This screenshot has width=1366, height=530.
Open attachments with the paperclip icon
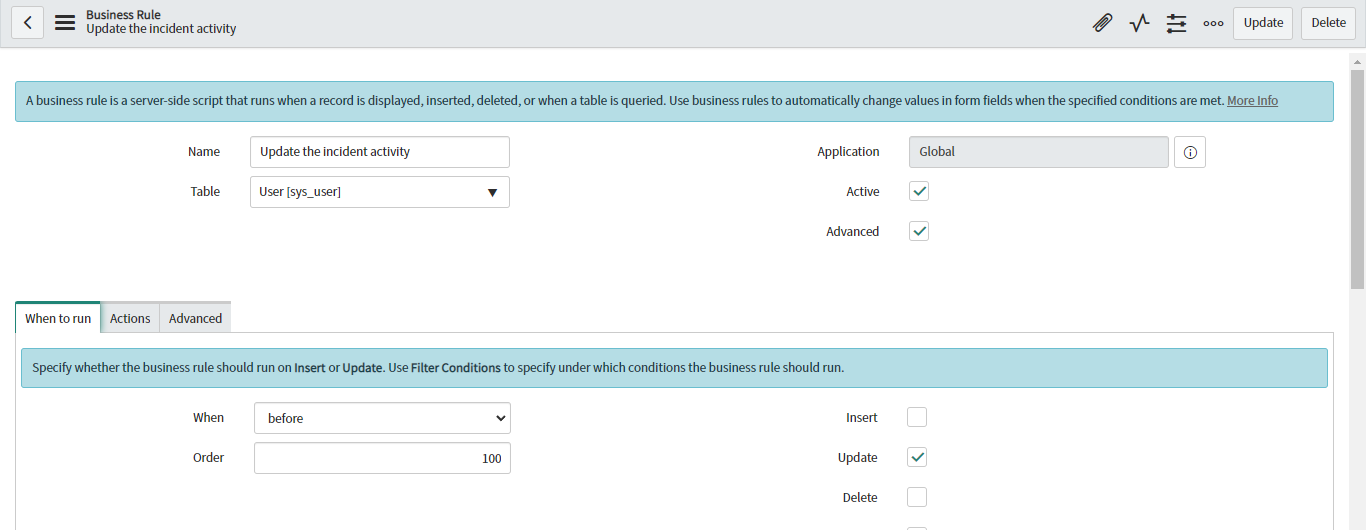coord(1103,23)
